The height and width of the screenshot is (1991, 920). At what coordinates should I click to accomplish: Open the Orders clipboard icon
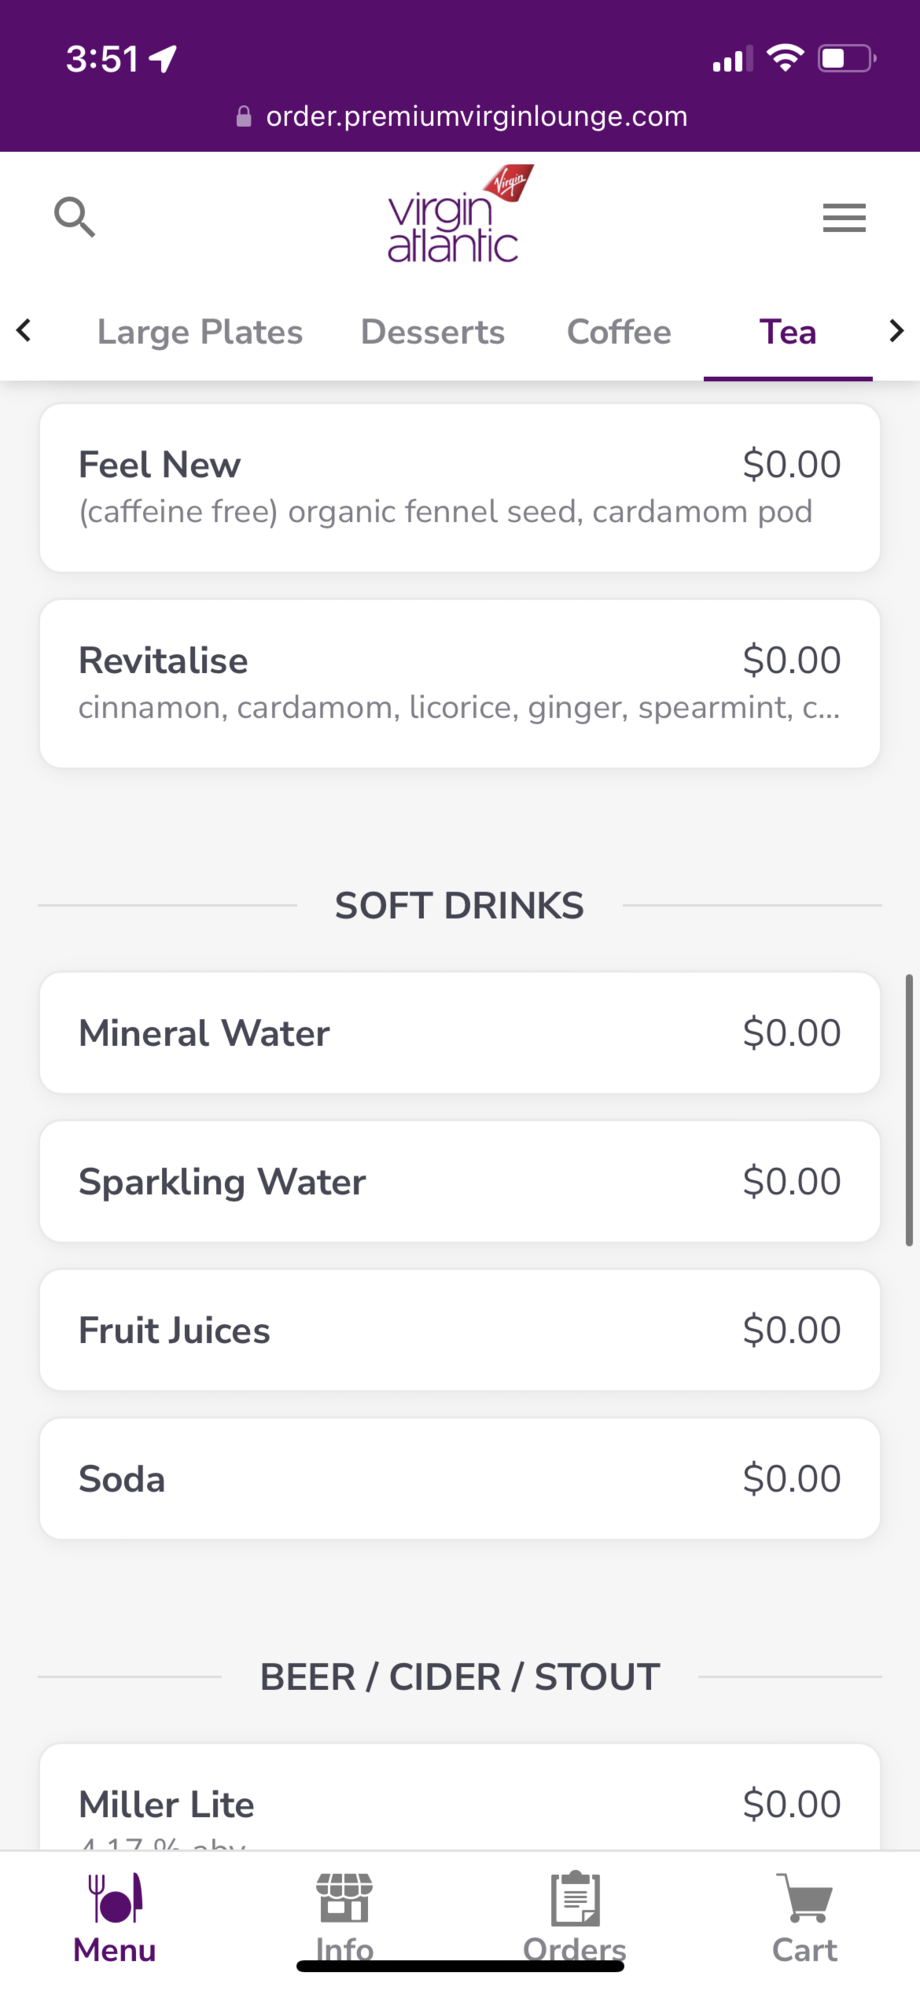pos(575,1899)
